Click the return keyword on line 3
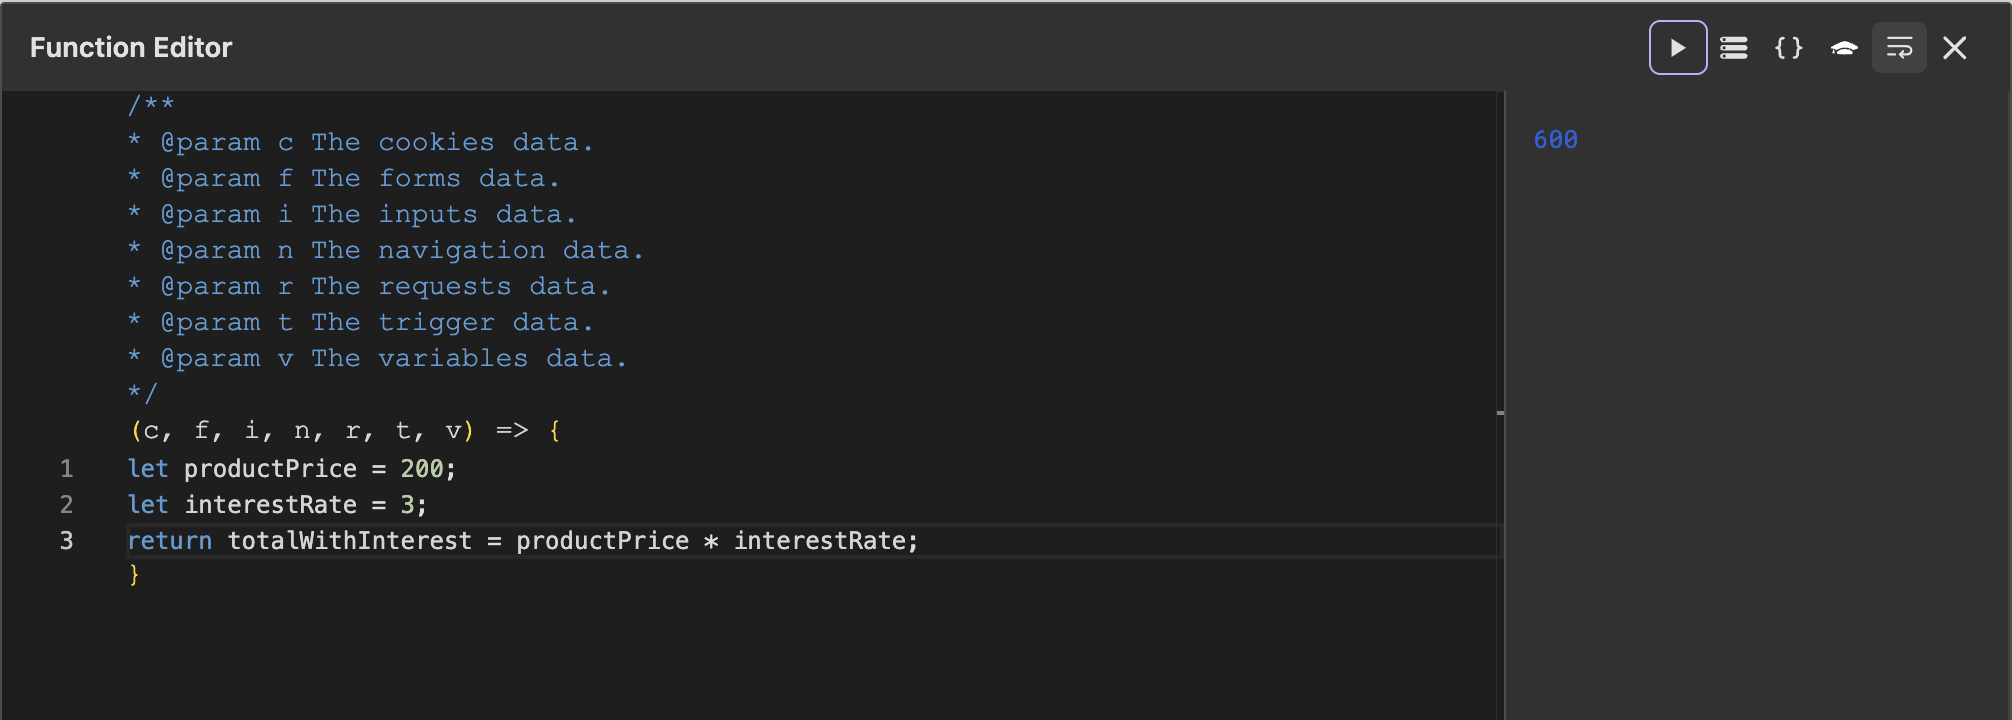Image resolution: width=2012 pixels, height=720 pixels. click(170, 540)
